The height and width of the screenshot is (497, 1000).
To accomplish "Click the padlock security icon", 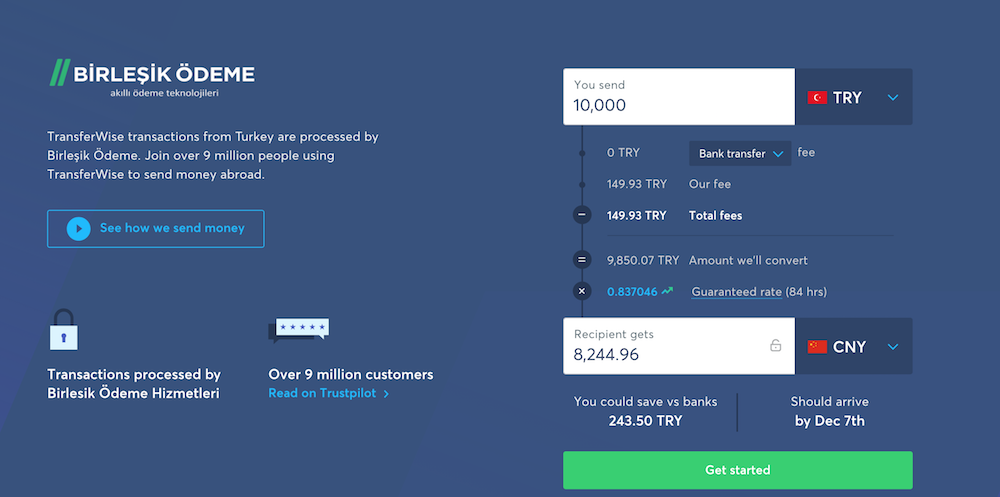I will pyautogui.click(x=64, y=330).
